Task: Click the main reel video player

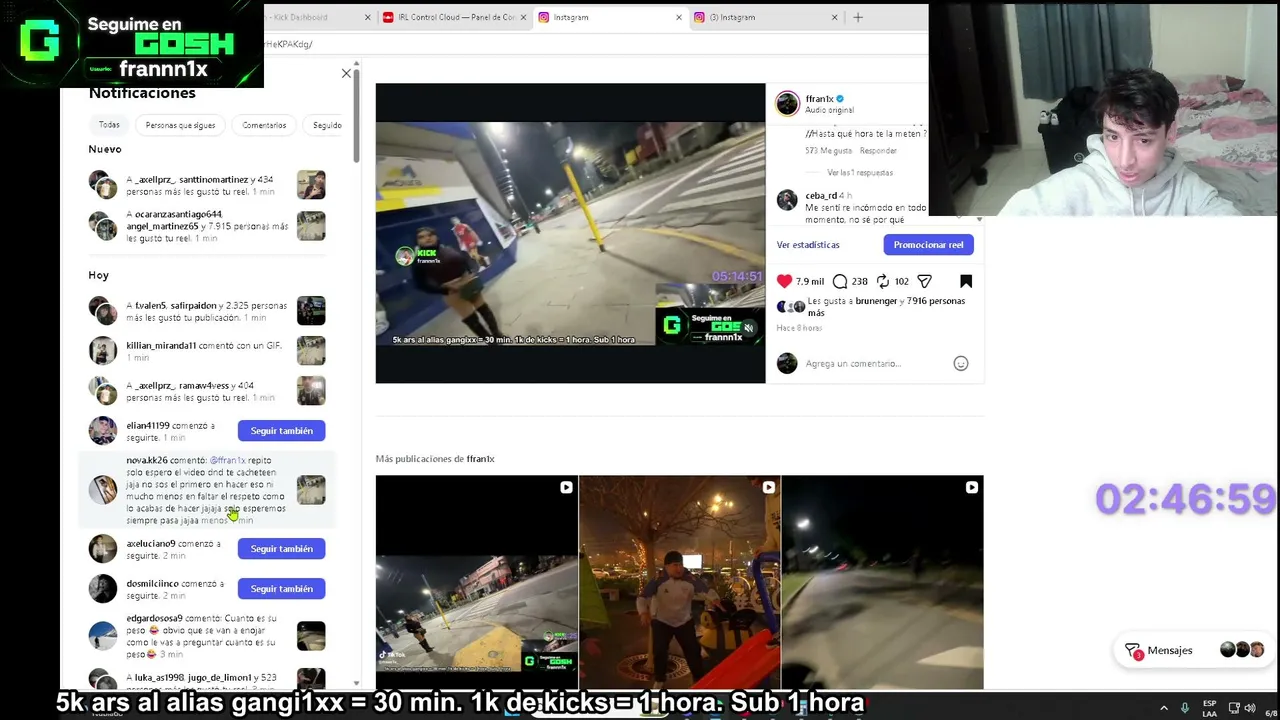Action: pyautogui.click(x=570, y=233)
